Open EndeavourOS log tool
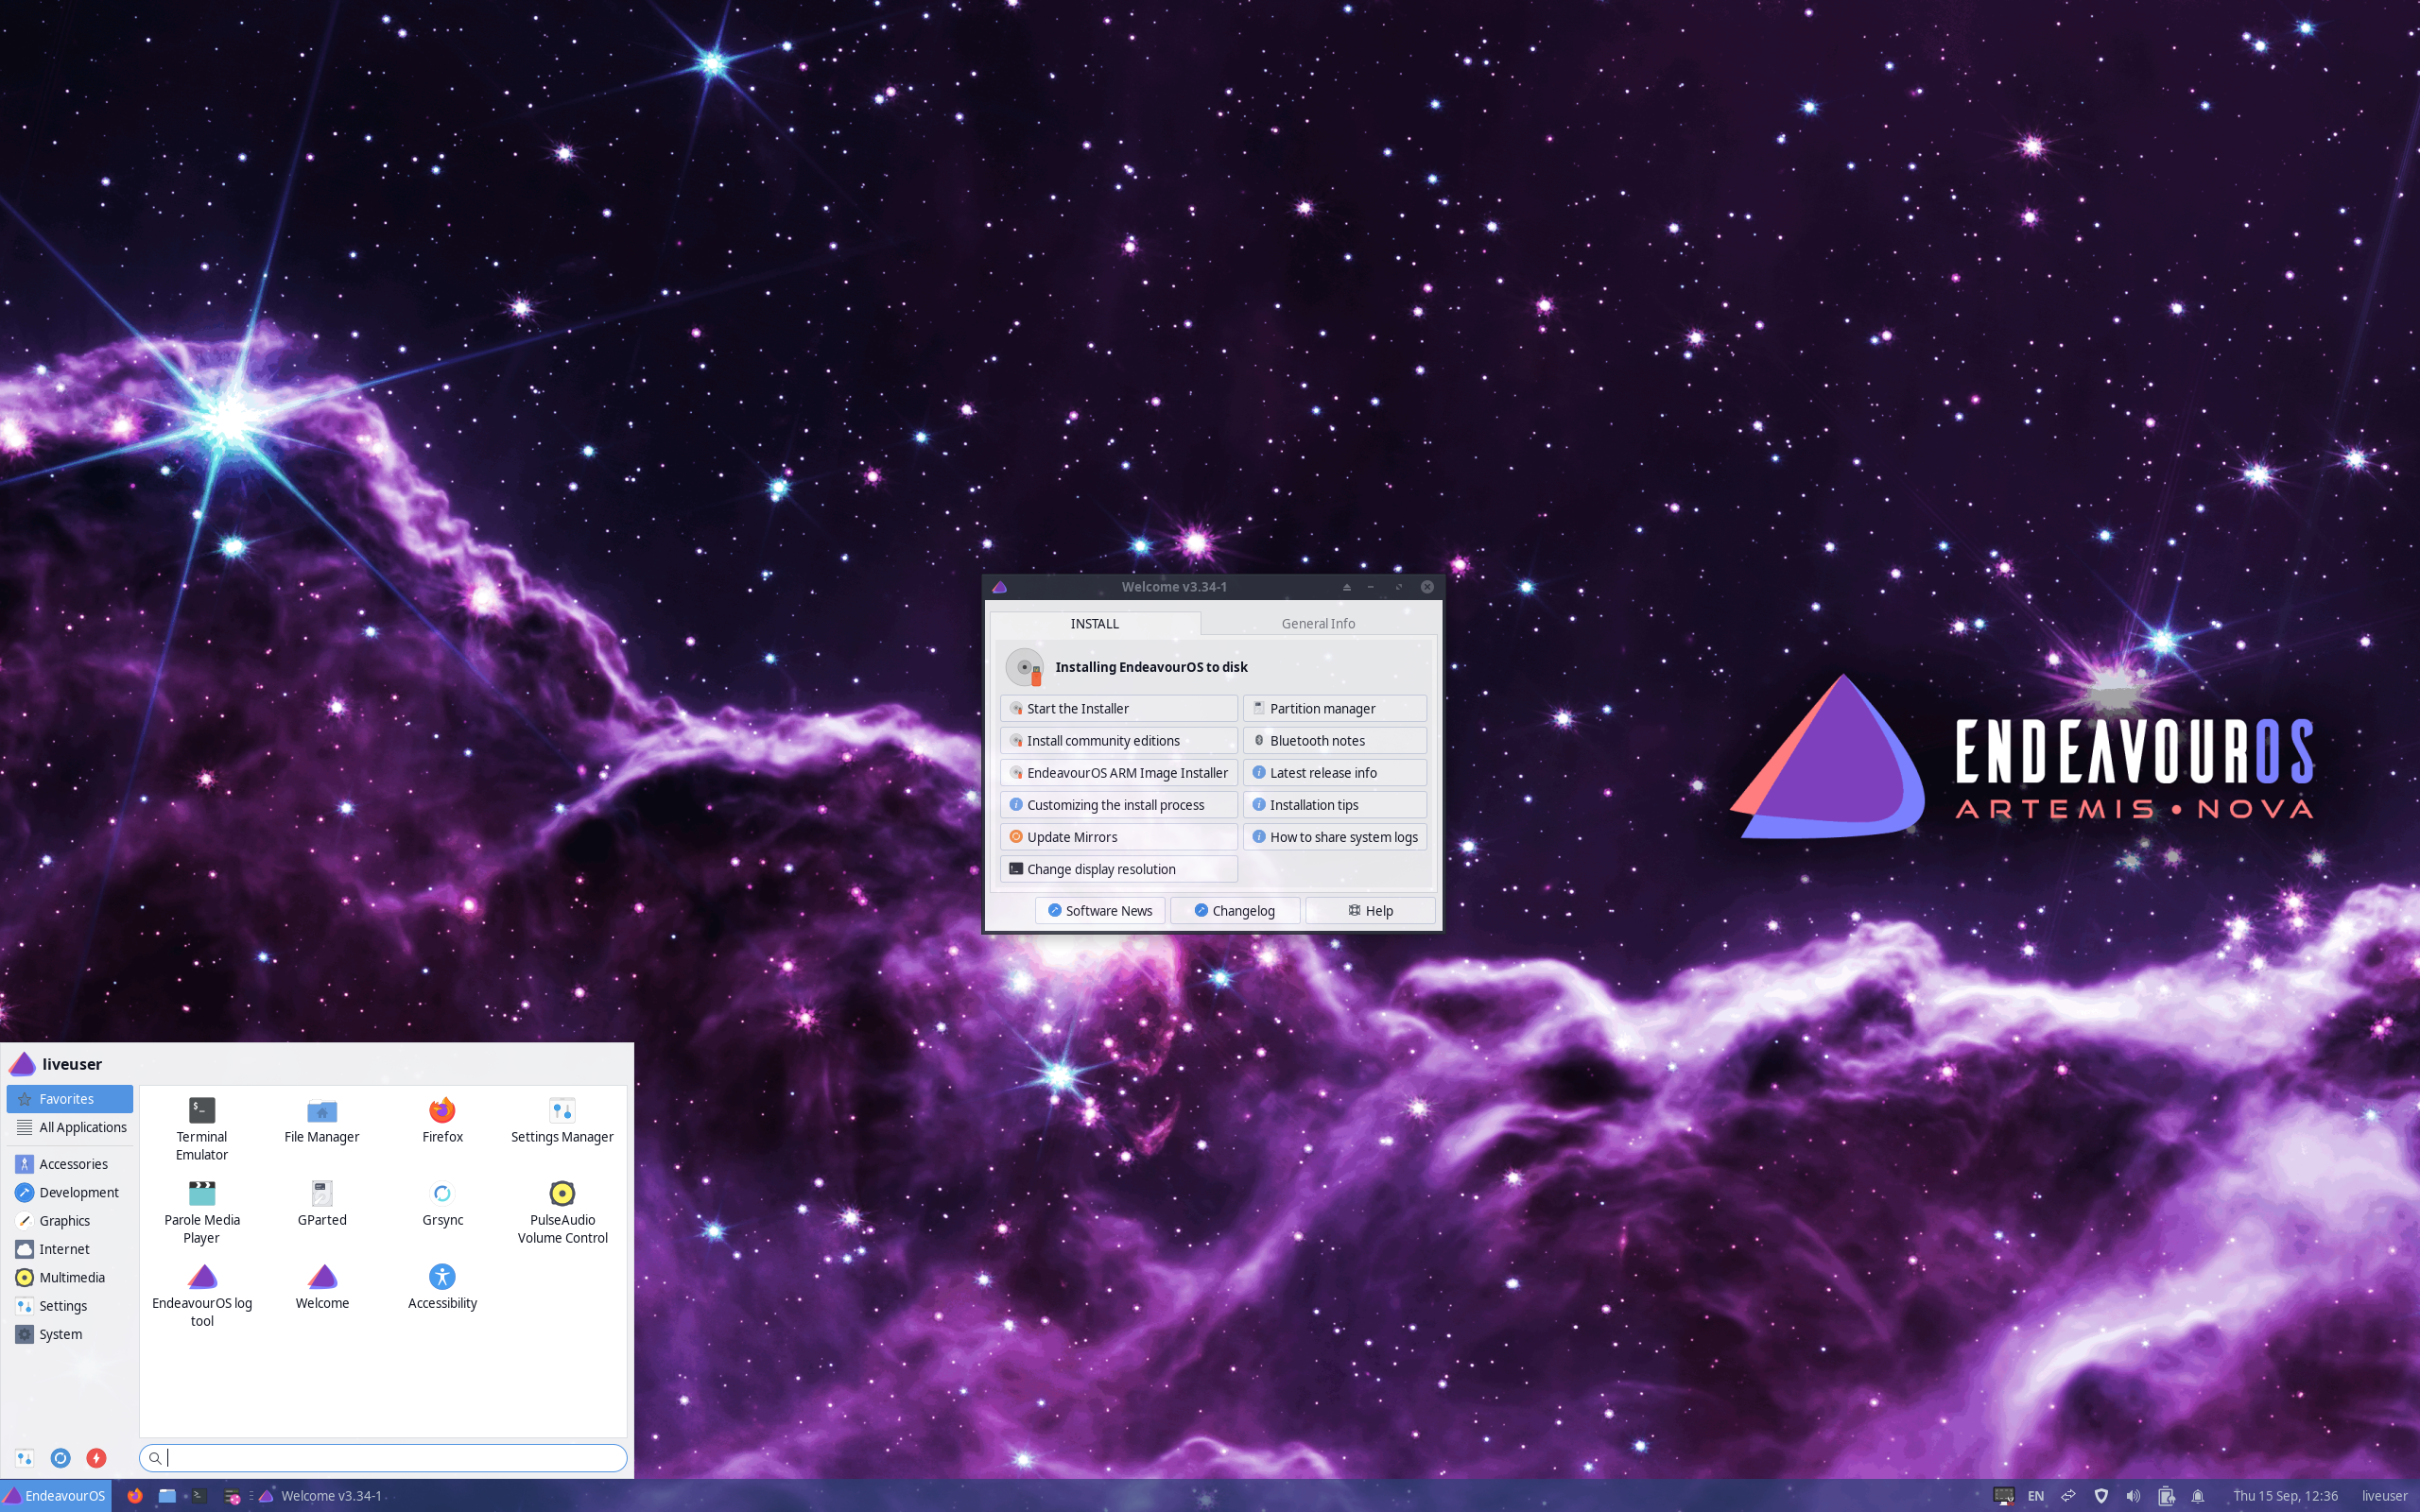2420x1512 pixels. pyautogui.click(x=201, y=1295)
